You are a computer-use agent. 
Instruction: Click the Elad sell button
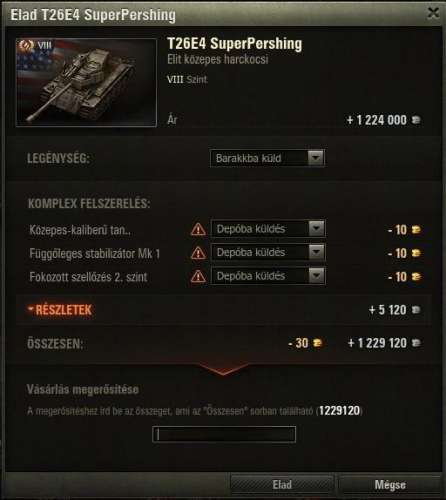(282, 484)
